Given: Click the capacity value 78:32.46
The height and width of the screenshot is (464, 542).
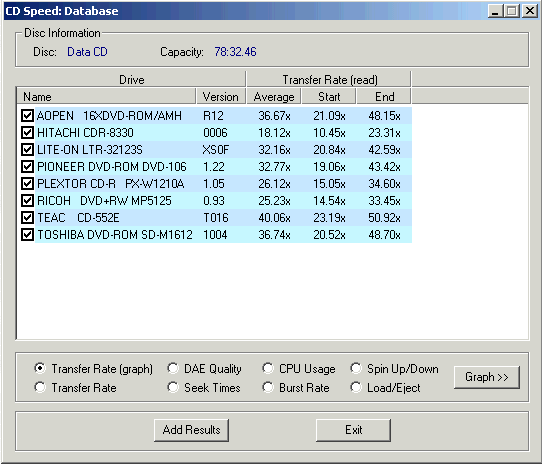Looking at the screenshot, I should 235,52.
